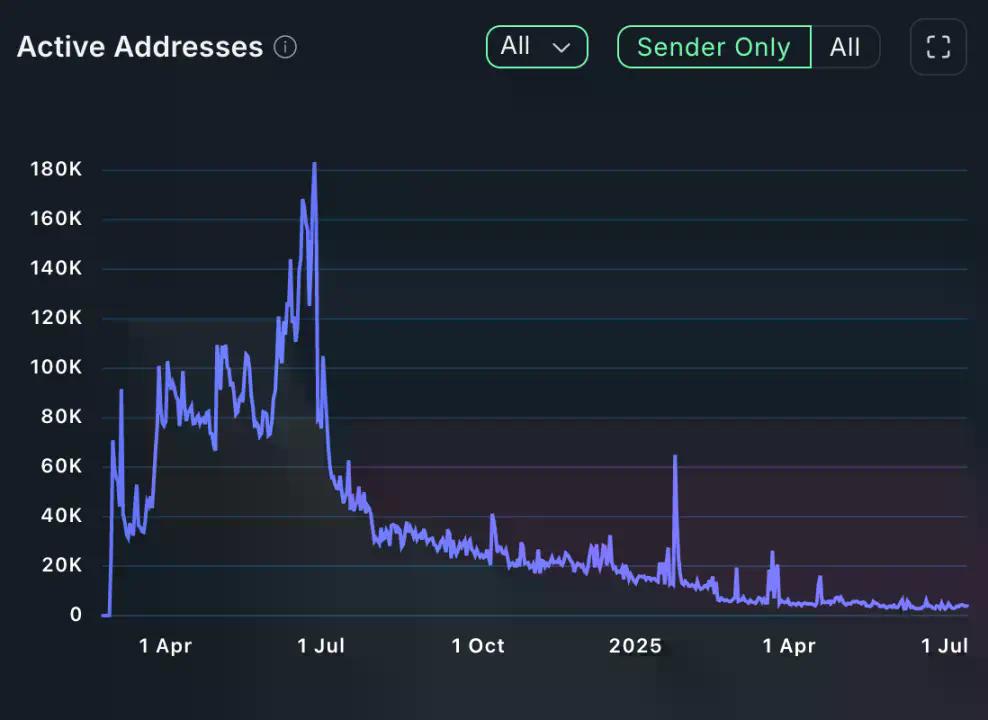The width and height of the screenshot is (988, 720).
Task: Click the 160K y-axis label
Action: coord(56,219)
